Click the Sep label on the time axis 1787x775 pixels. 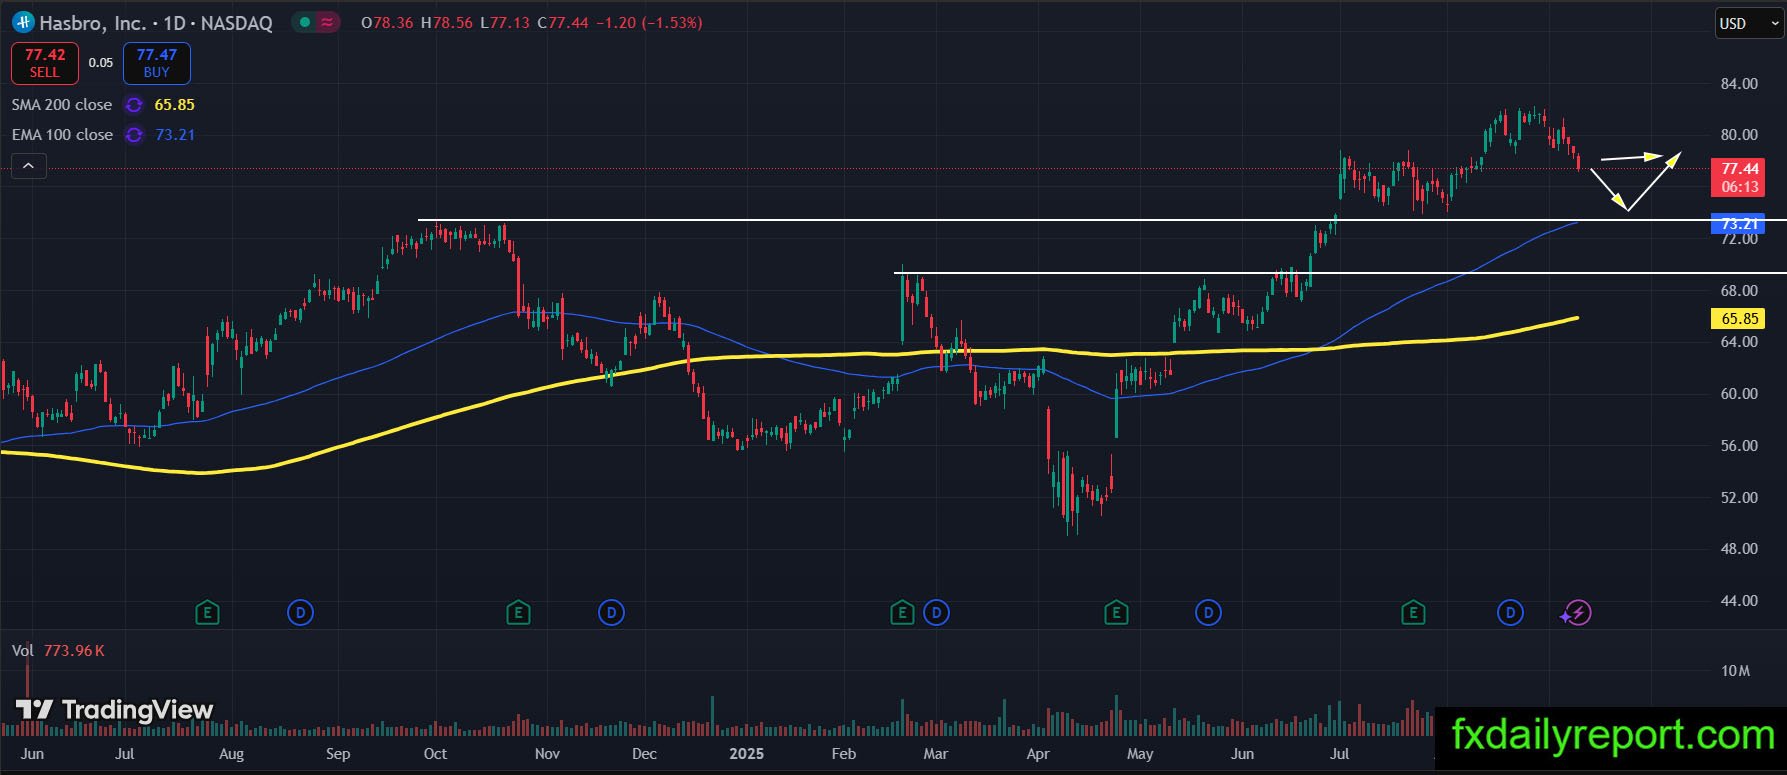point(338,754)
